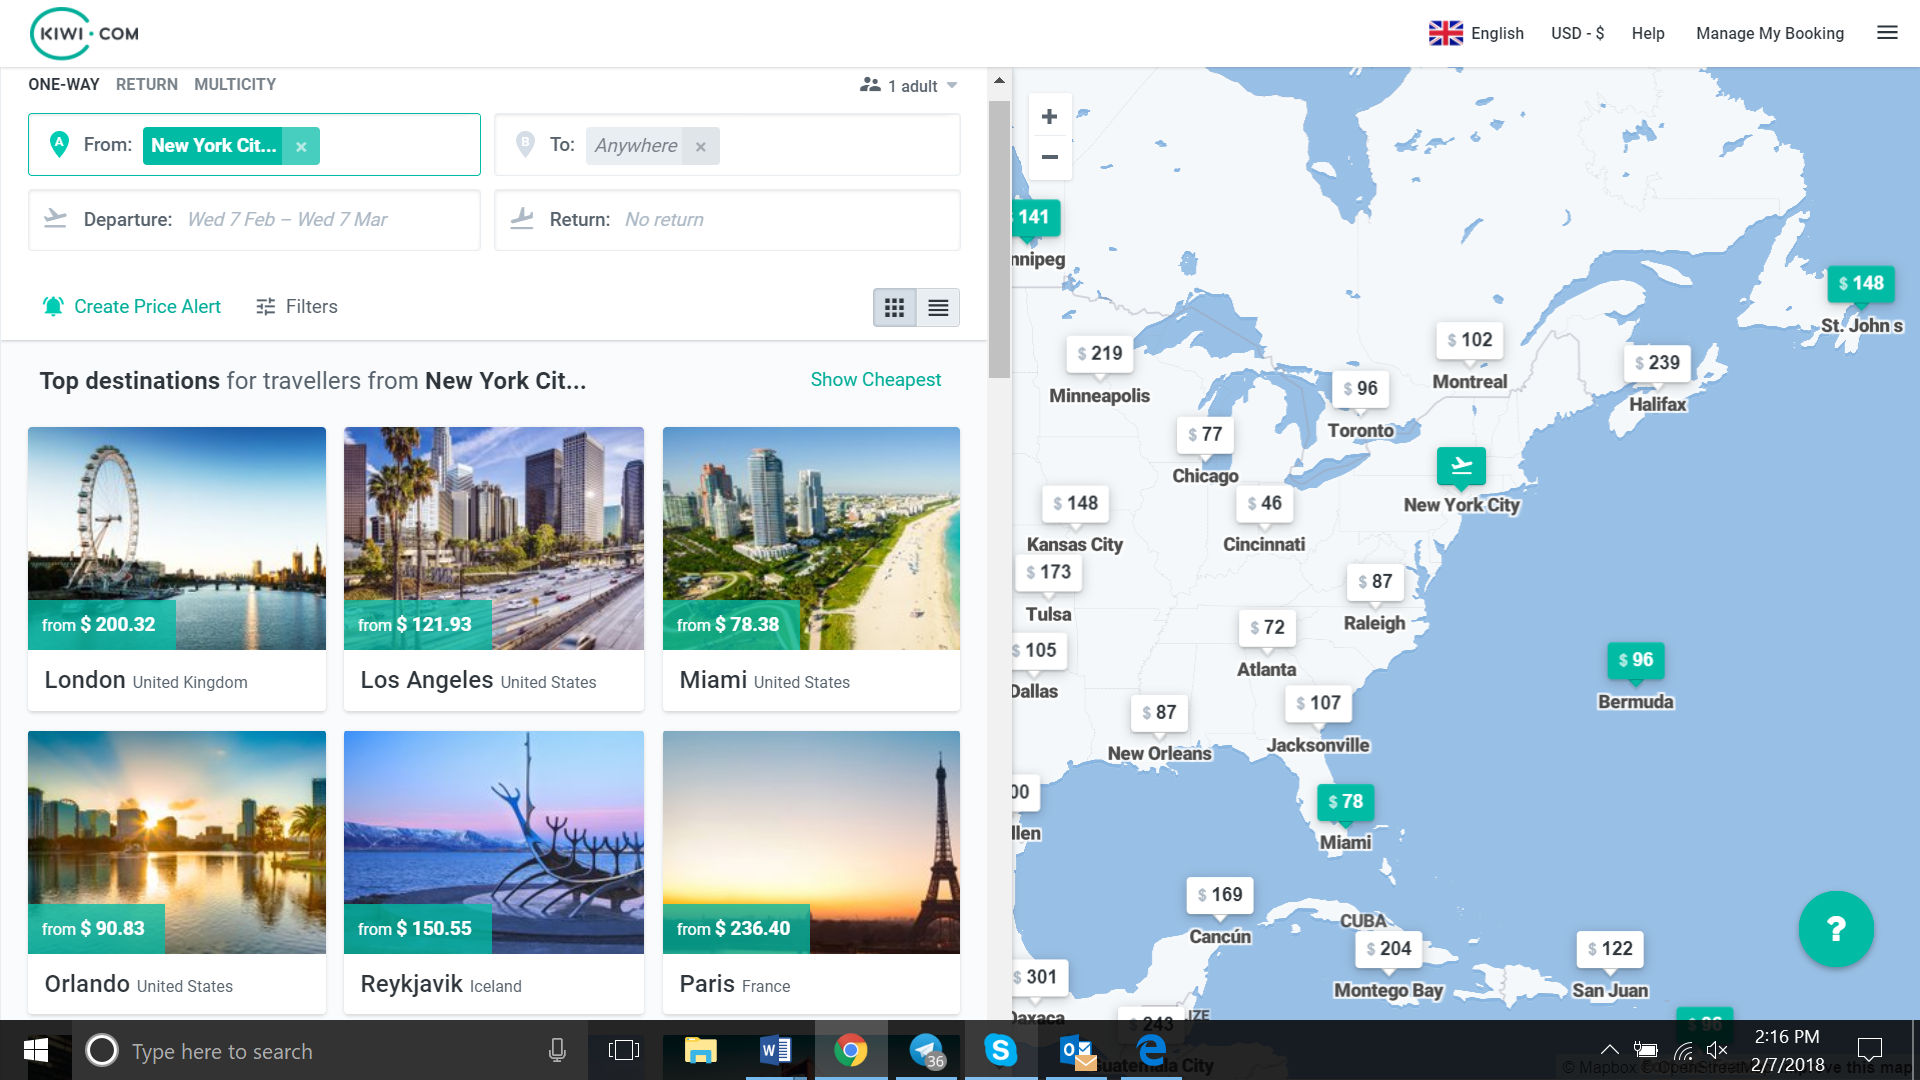Click the $96 Toronto map price
The height and width of the screenshot is (1080, 1920).
pyautogui.click(x=1360, y=389)
